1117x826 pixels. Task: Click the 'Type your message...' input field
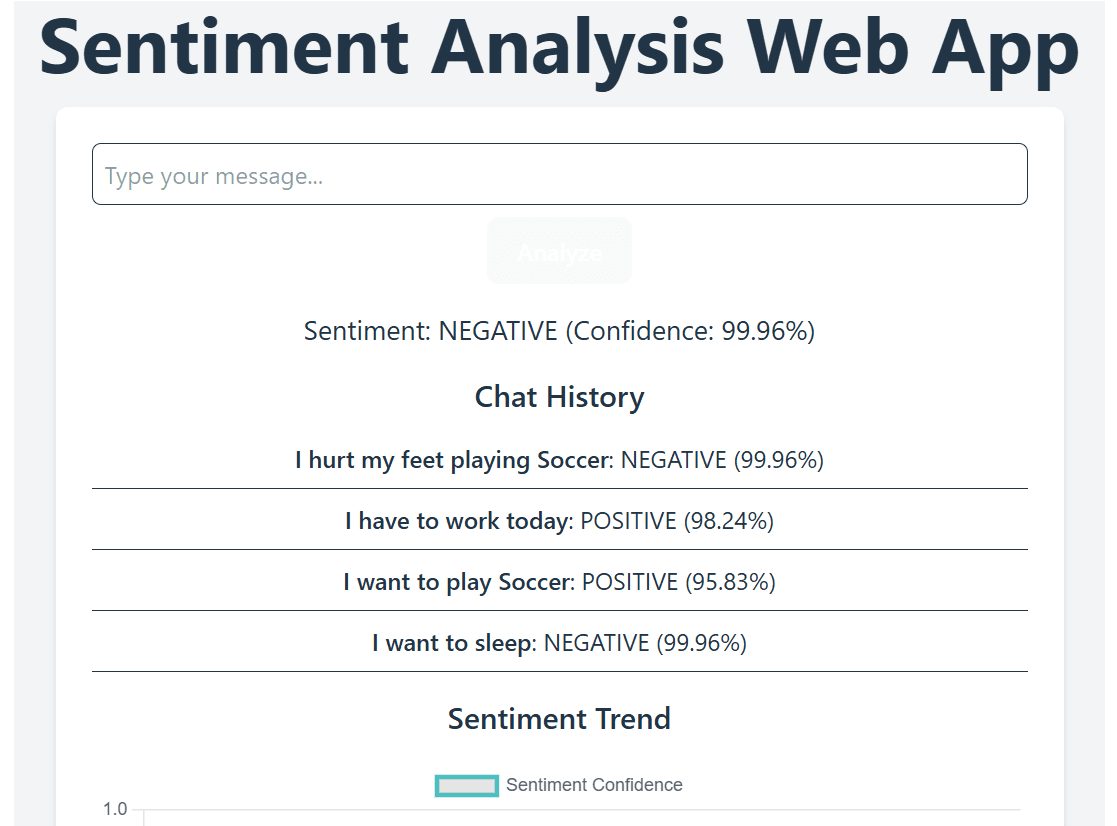(559, 175)
